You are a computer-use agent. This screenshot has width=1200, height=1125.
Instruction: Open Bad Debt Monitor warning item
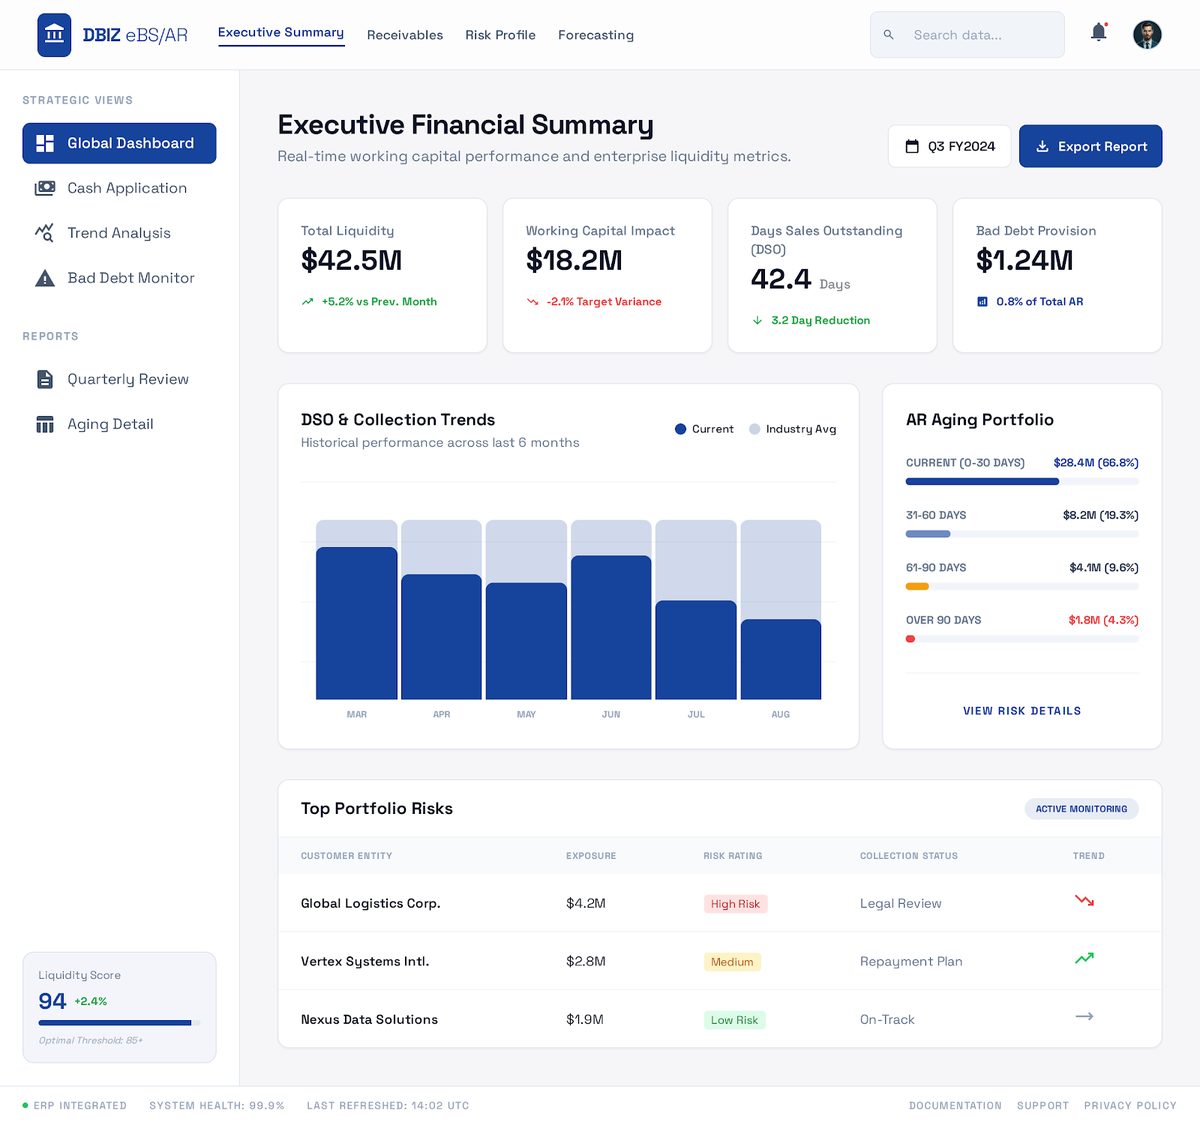[119, 278]
